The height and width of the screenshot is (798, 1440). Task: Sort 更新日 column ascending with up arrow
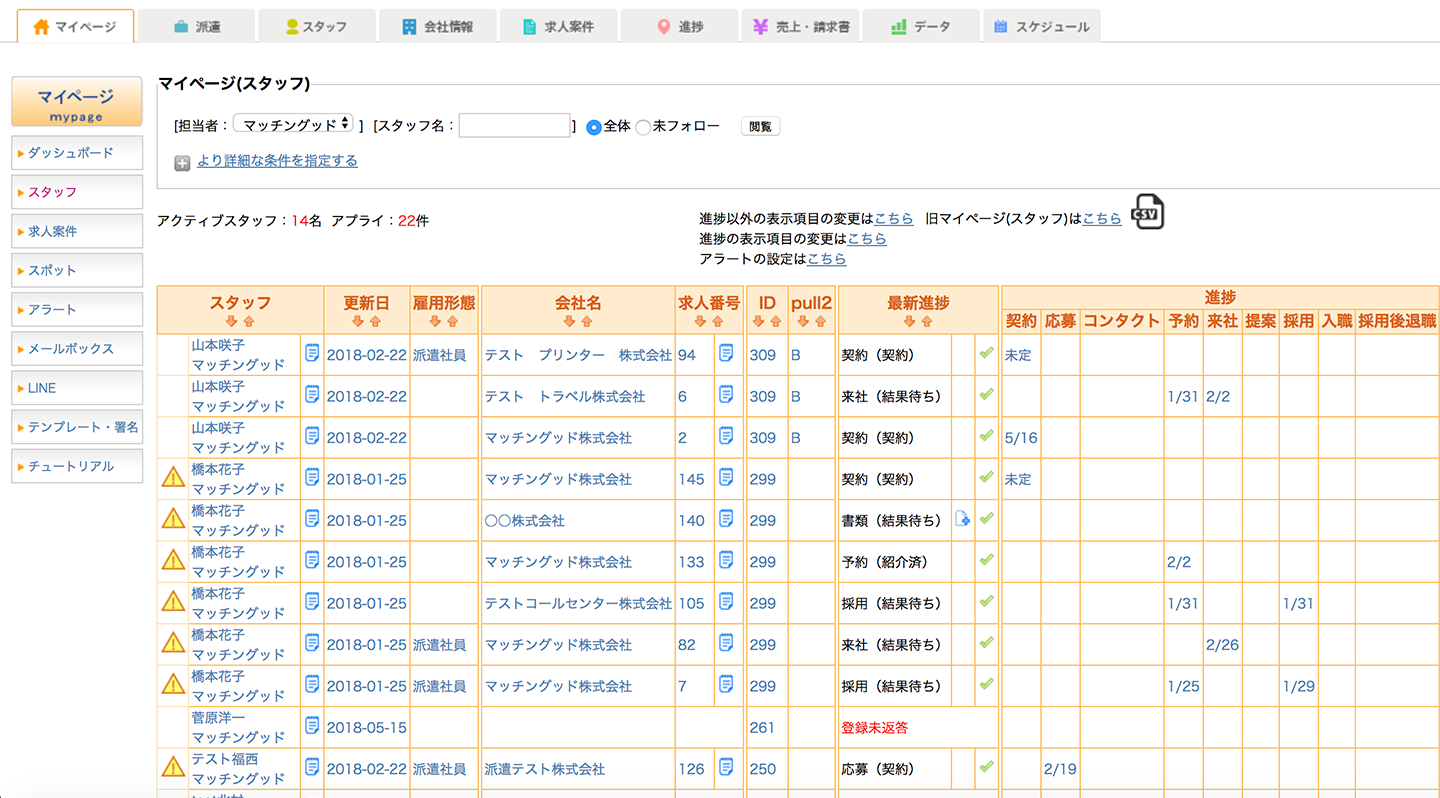(x=375, y=322)
